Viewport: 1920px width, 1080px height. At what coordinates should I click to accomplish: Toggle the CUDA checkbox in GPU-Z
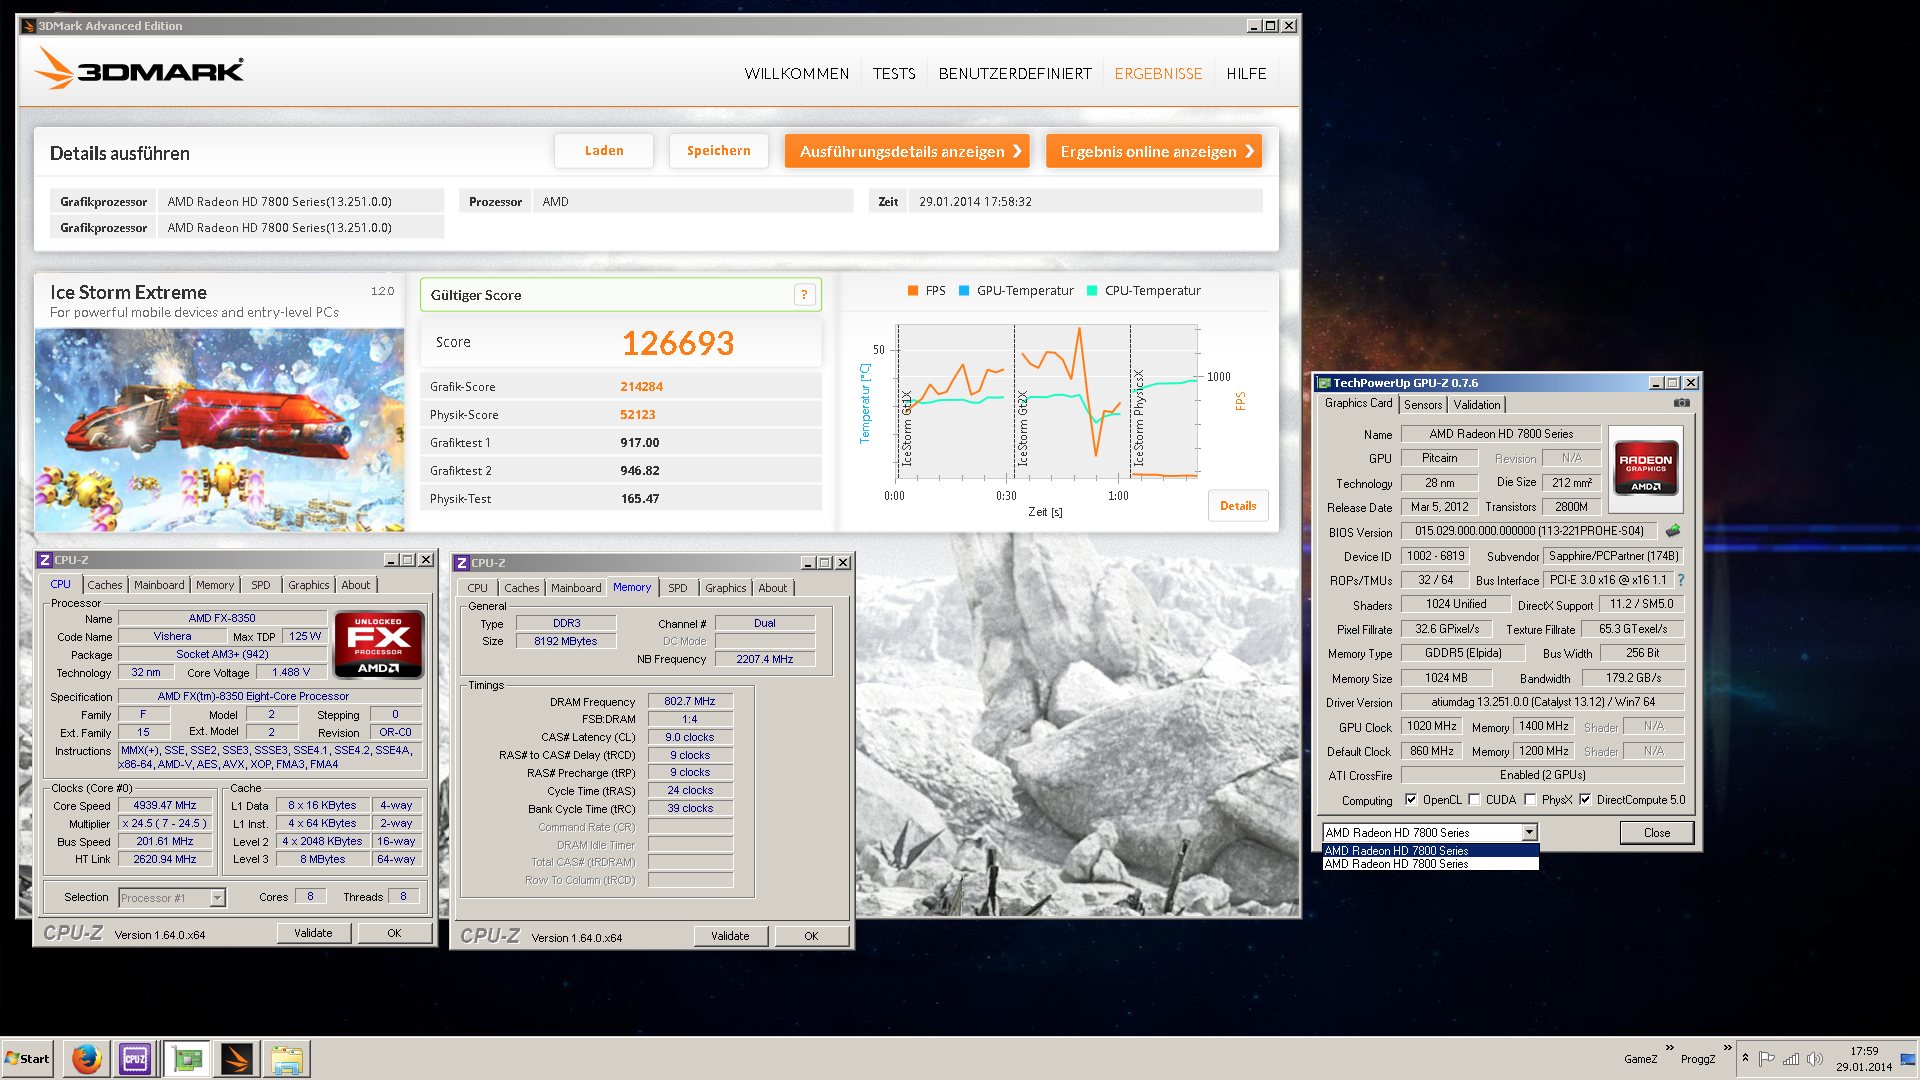[1474, 799]
